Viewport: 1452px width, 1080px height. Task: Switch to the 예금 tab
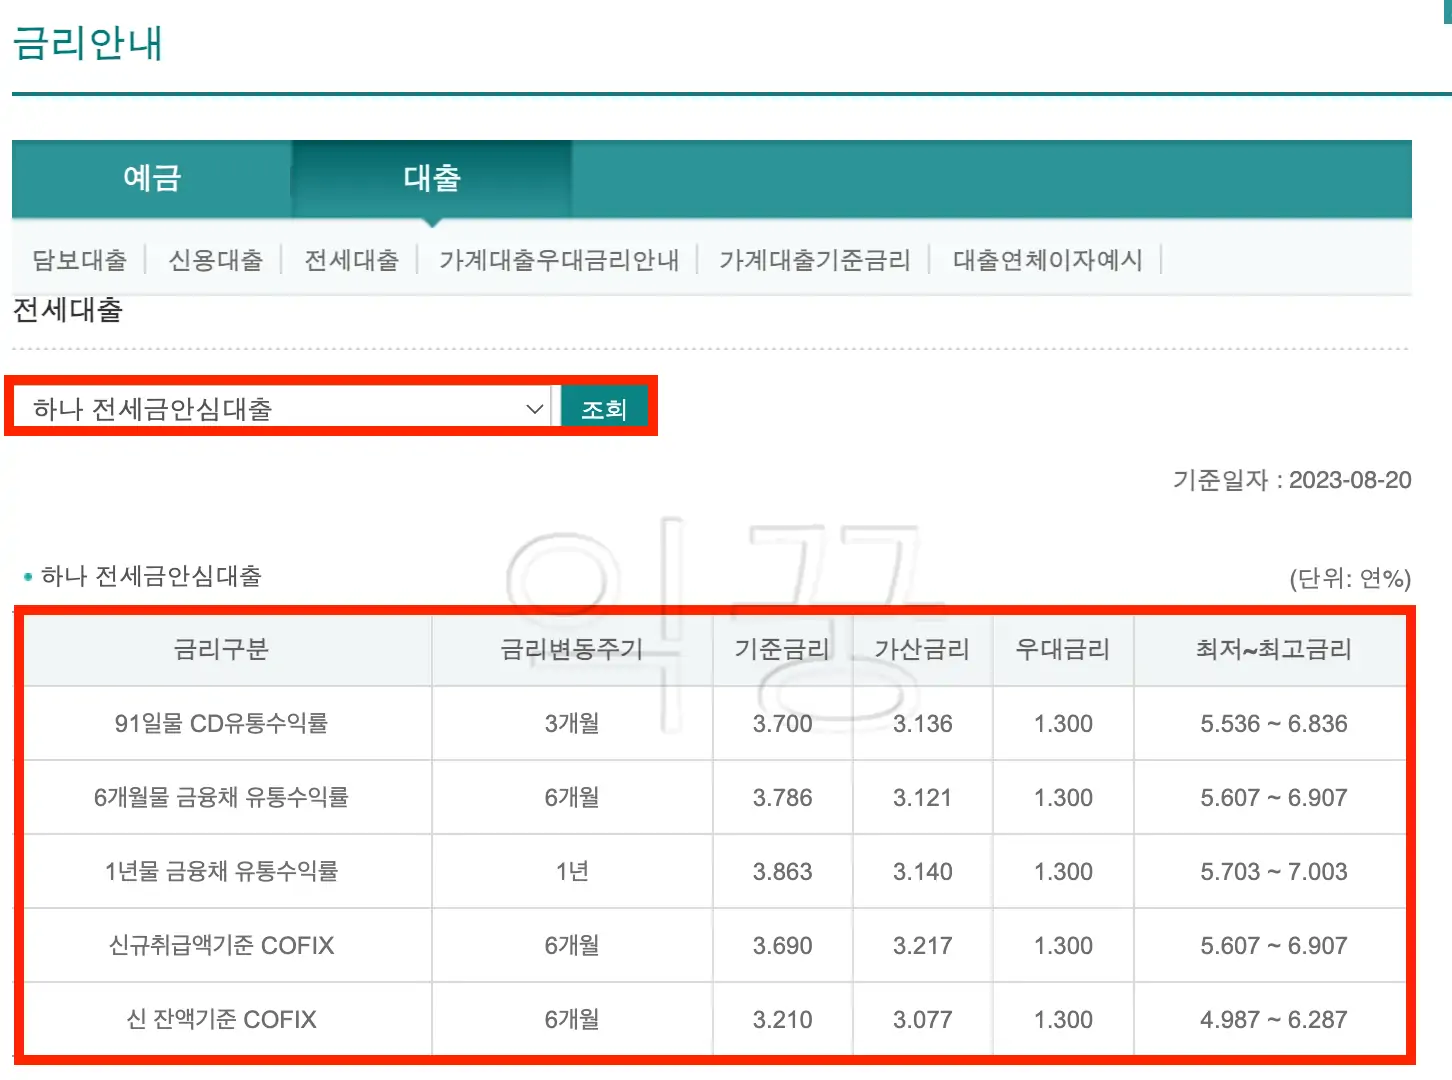[x=150, y=178]
